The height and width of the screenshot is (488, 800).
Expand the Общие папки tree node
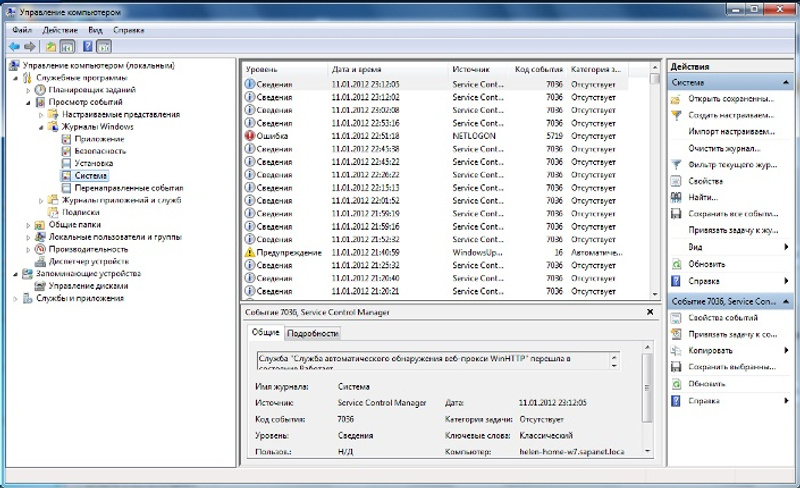tap(29, 225)
